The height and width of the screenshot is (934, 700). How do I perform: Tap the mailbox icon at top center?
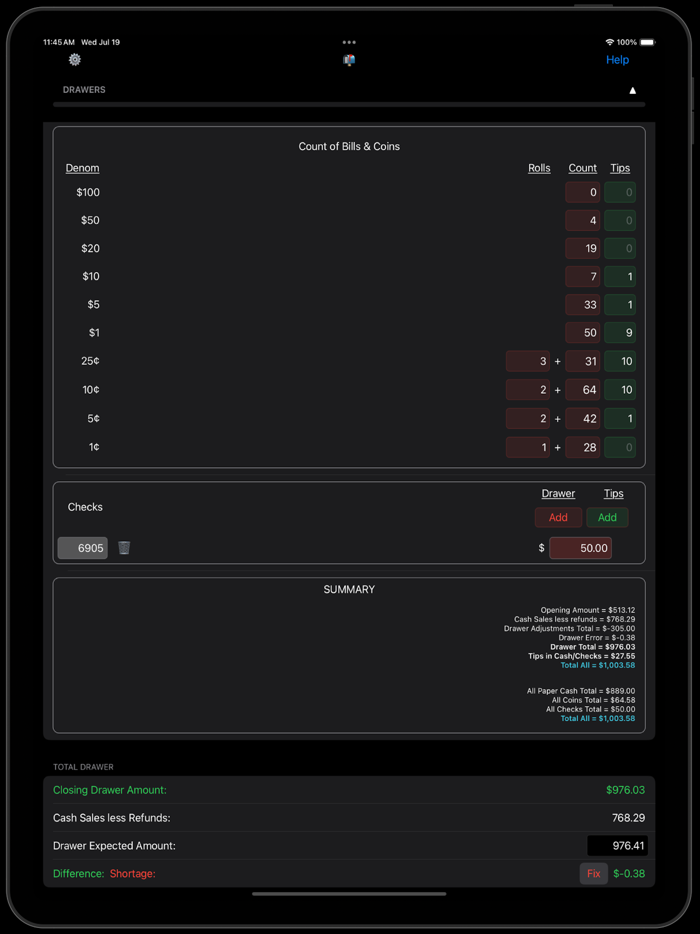[x=349, y=60]
